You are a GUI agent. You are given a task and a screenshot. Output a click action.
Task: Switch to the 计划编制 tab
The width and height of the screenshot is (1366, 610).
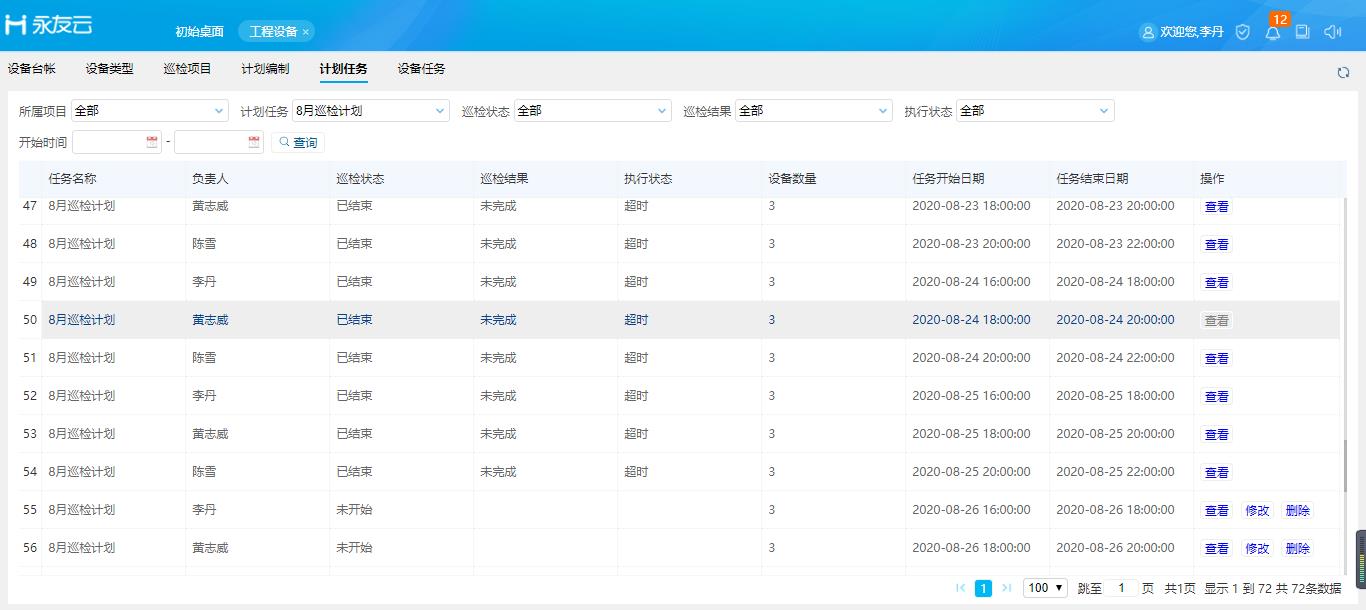(265, 69)
